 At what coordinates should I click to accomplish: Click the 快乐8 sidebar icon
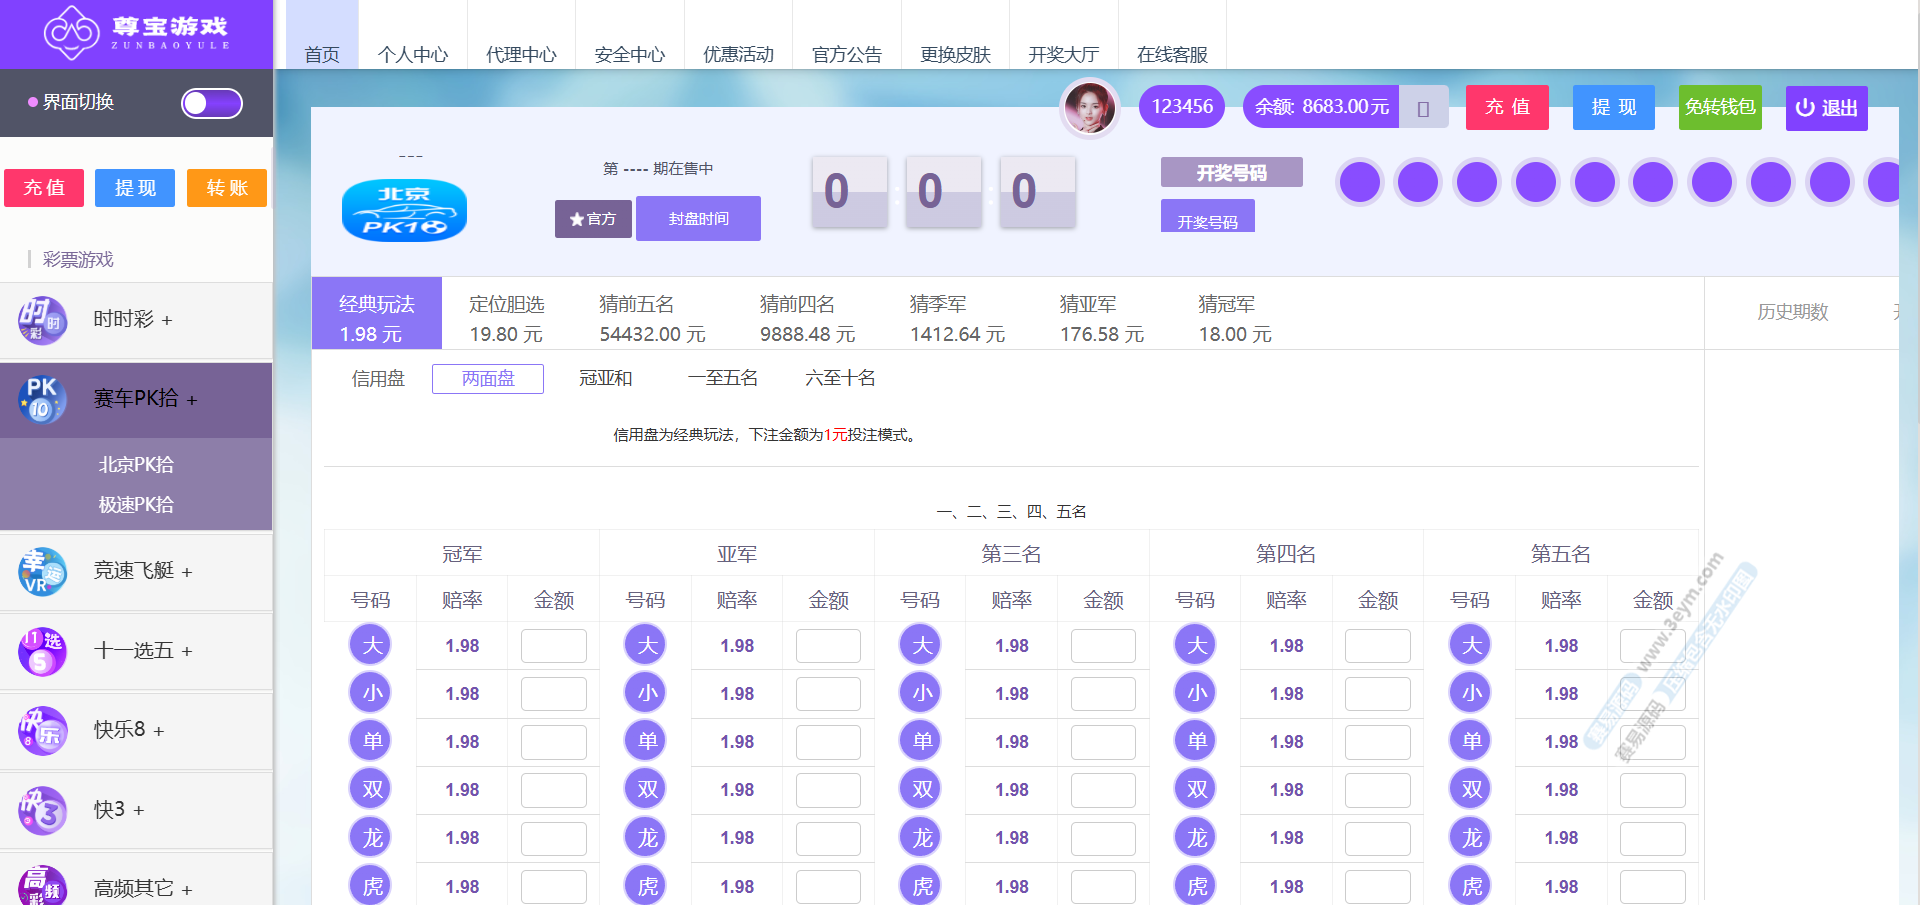coord(42,730)
